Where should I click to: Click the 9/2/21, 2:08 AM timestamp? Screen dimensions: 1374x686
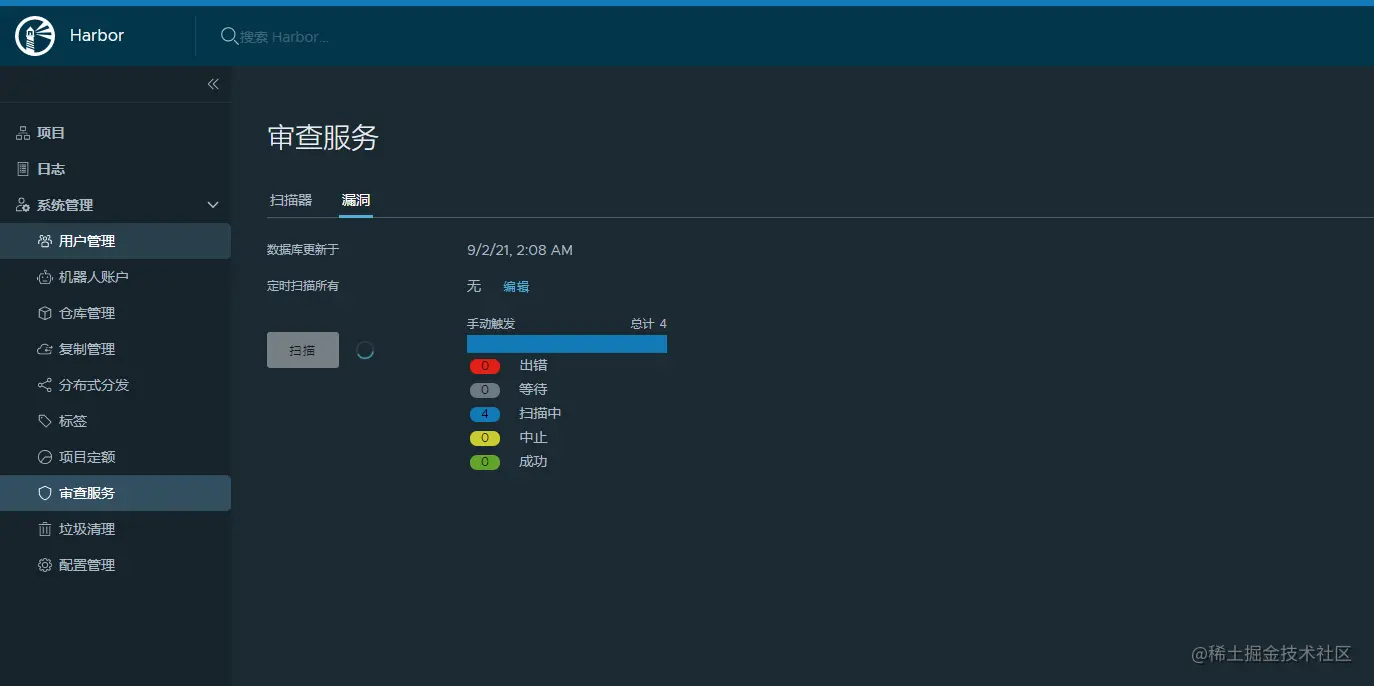click(x=520, y=250)
